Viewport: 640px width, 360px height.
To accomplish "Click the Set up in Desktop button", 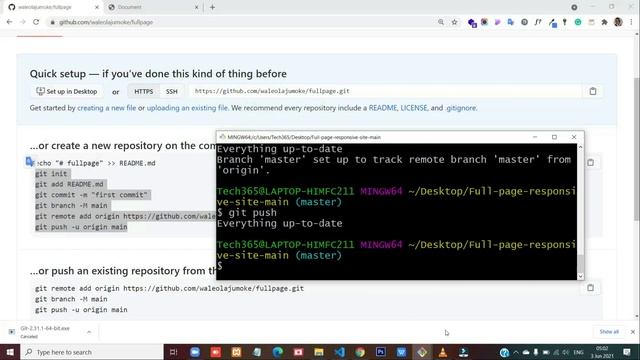I will 67,91.
